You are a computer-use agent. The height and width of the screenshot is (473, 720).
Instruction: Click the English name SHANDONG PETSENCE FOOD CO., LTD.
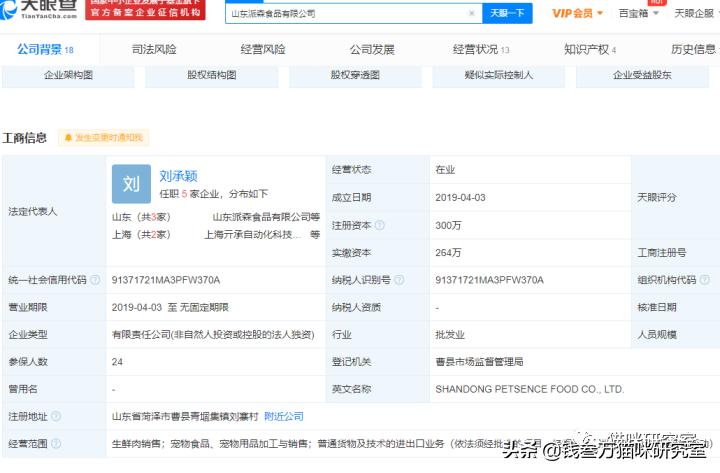[x=529, y=389]
